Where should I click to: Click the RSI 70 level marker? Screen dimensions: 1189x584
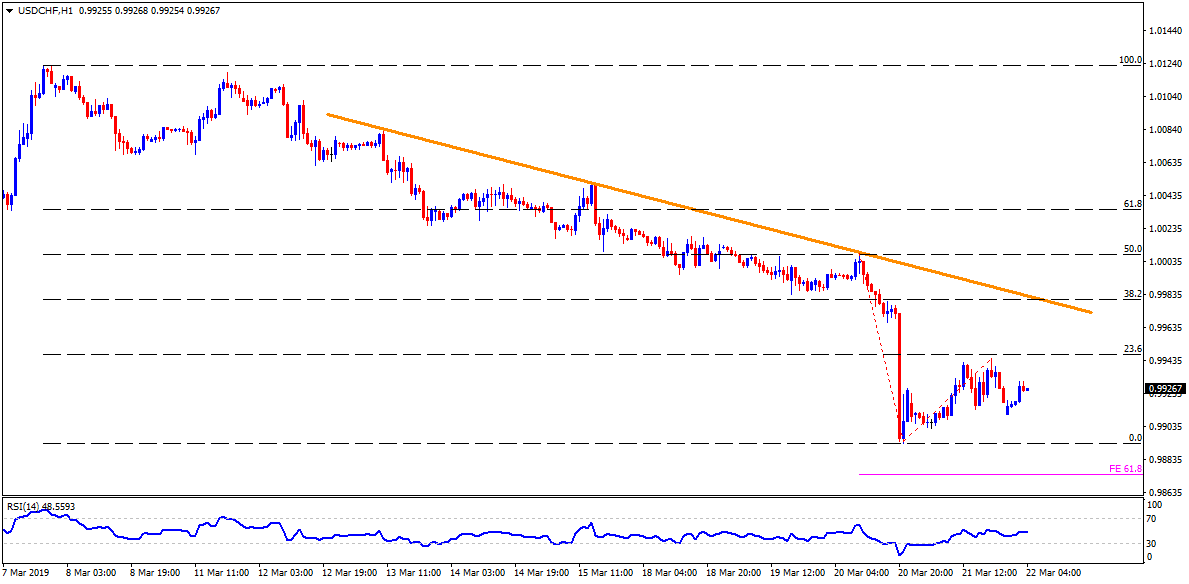click(x=1152, y=519)
